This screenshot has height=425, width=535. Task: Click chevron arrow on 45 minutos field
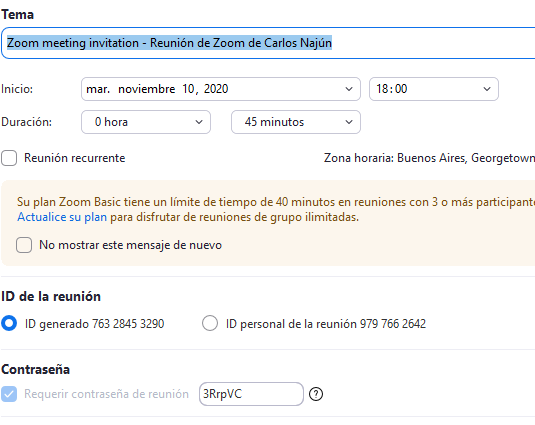click(349, 122)
